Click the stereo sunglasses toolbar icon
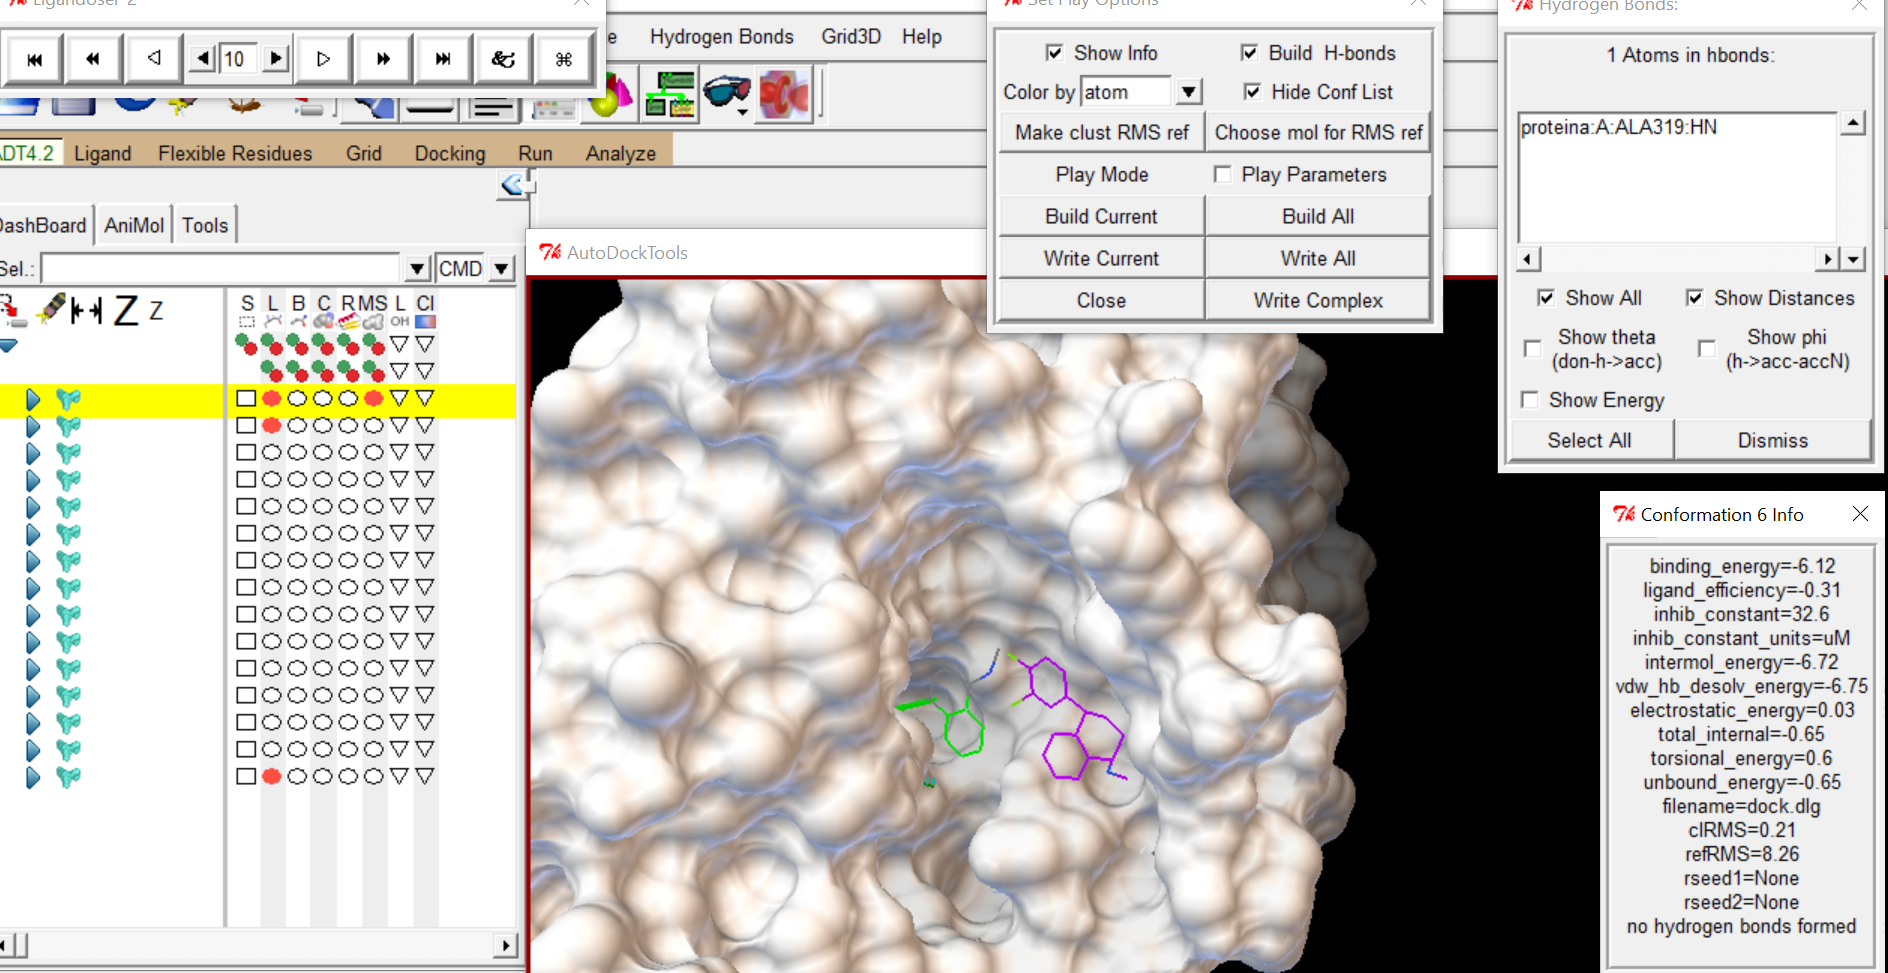1888x973 pixels. 727,93
